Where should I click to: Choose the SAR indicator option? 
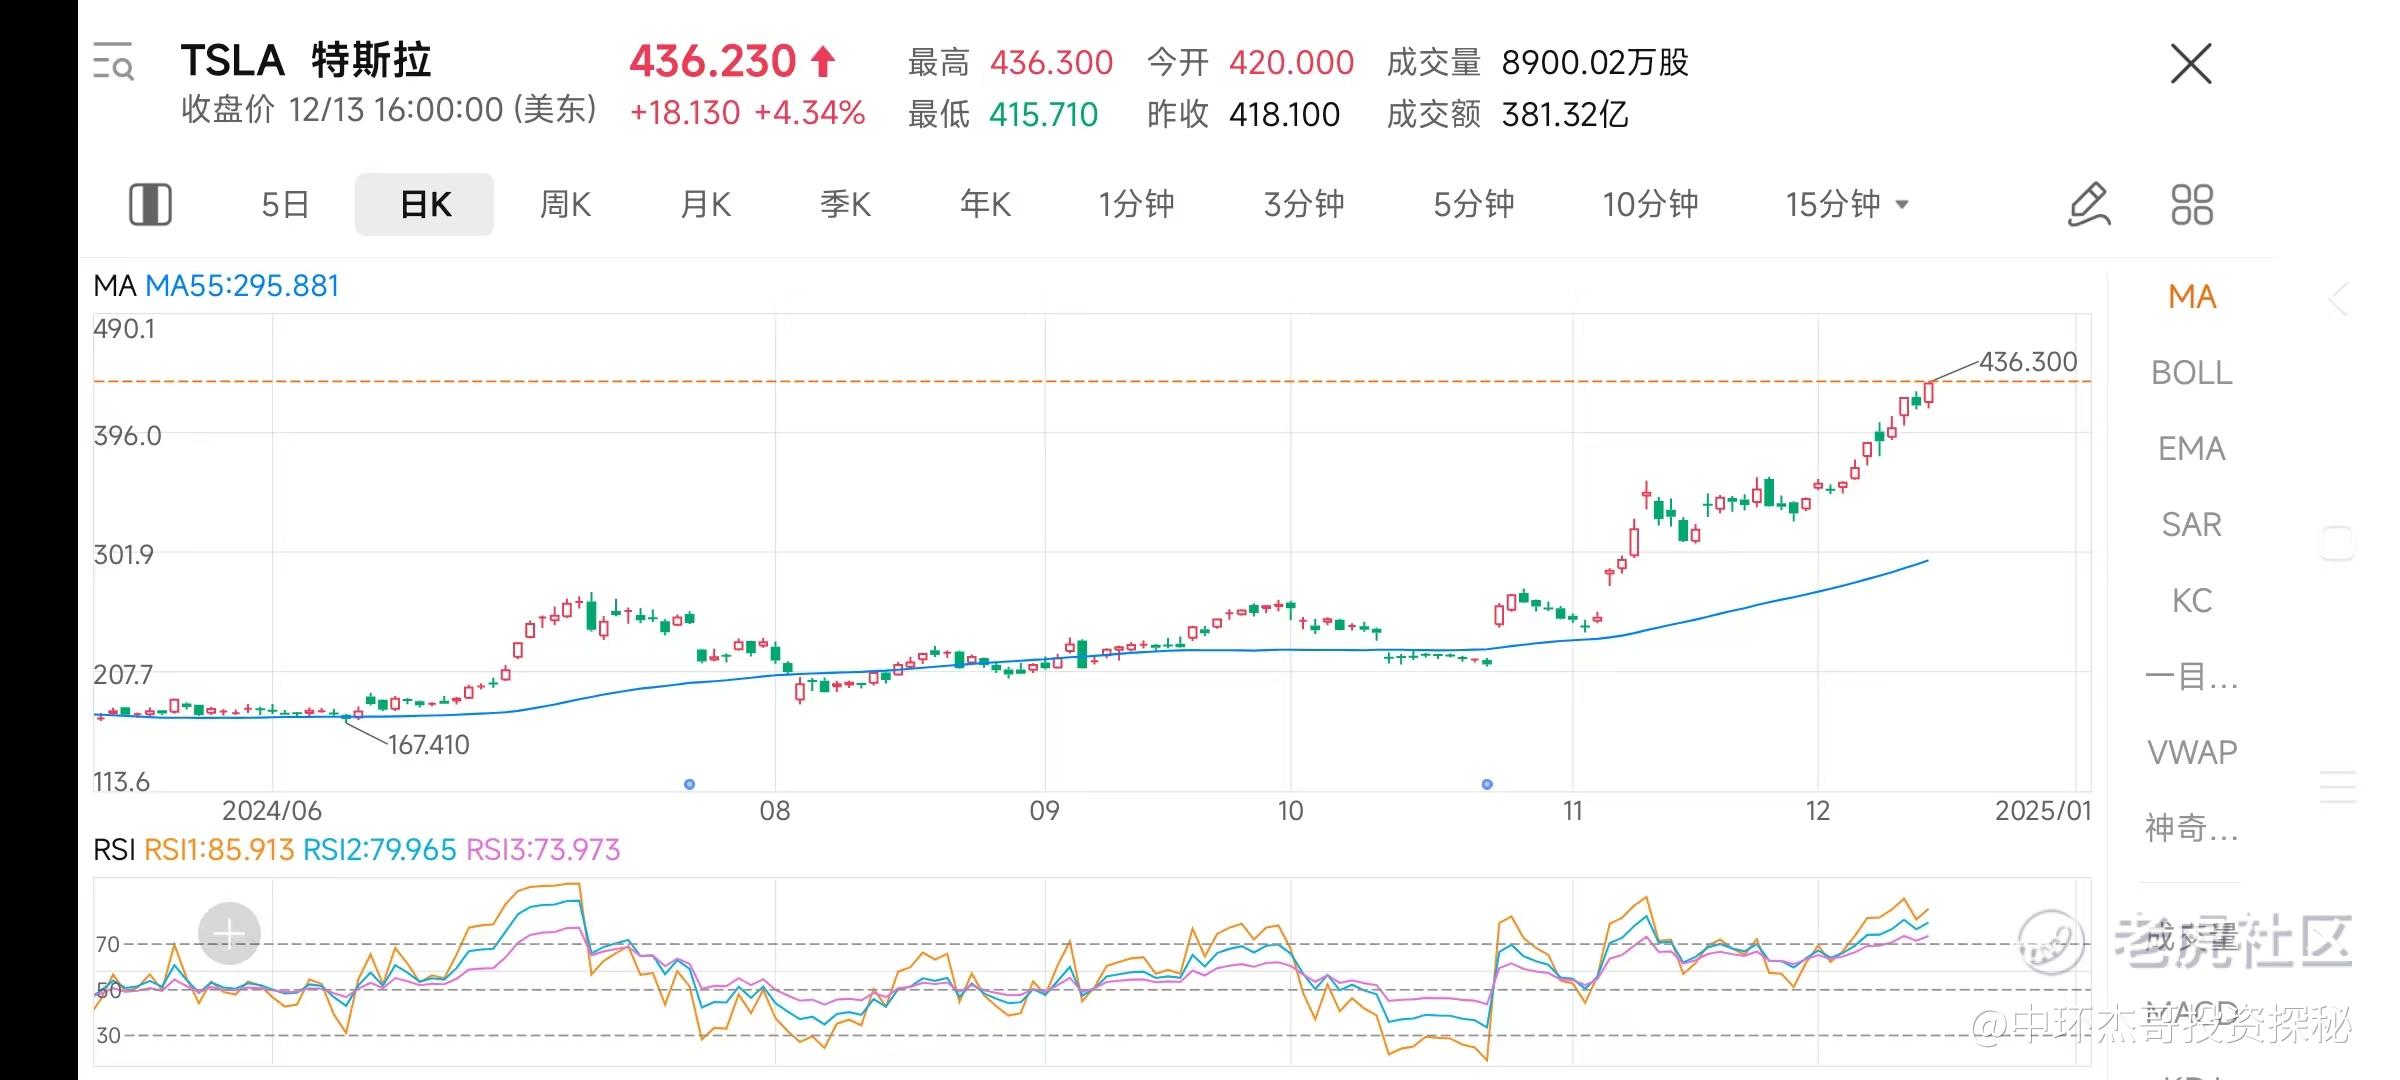click(x=2191, y=525)
